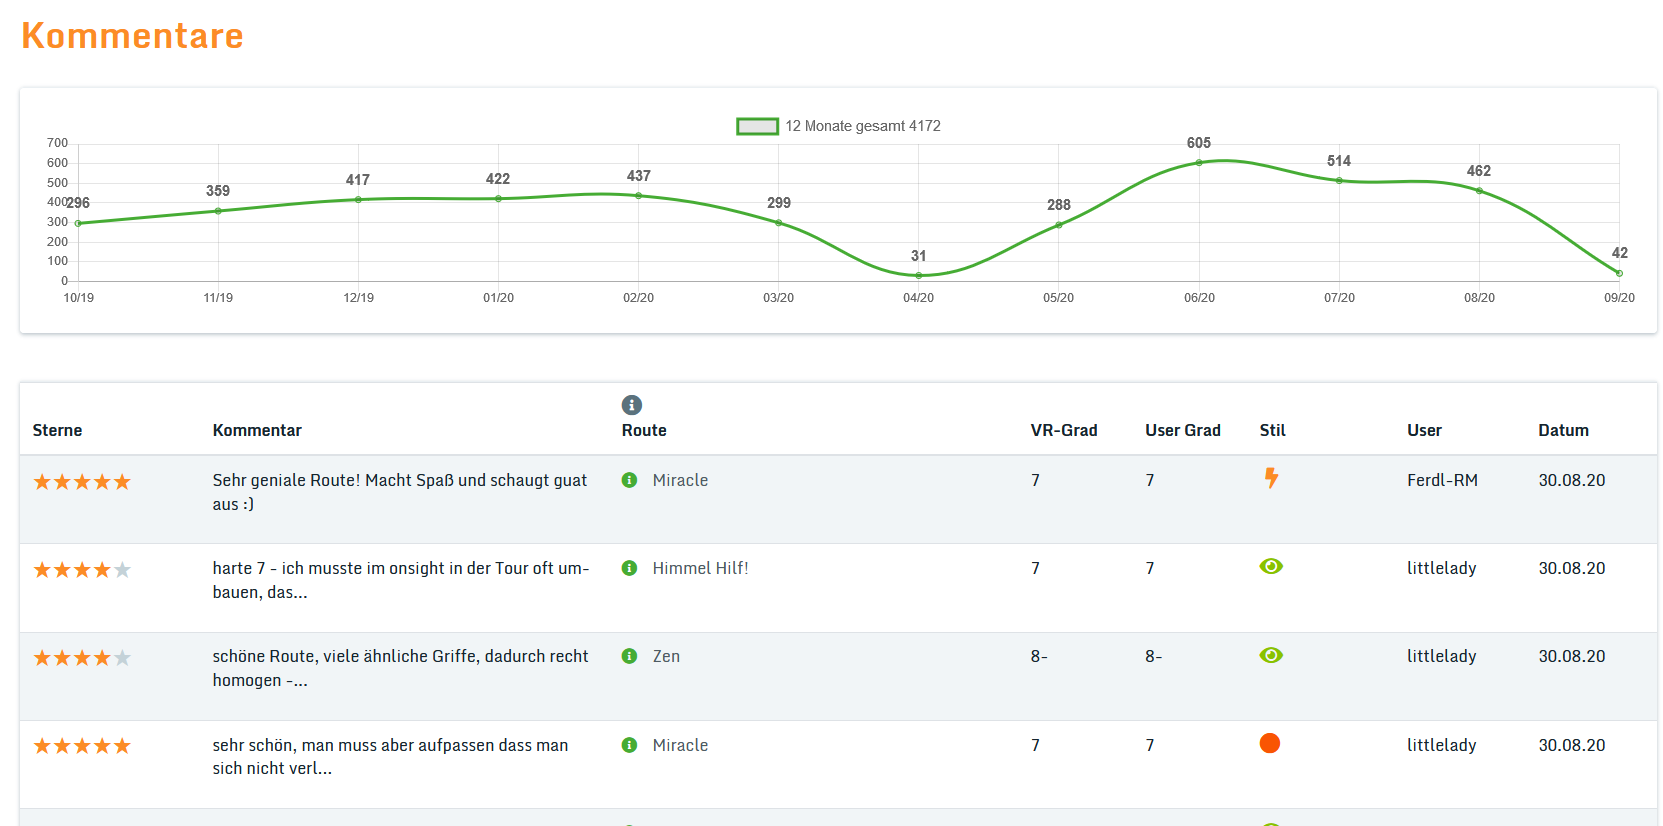Click the eye style icon in the Himmel Hilf! row
The width and height of the screenshot is (1663, 826).
tap(1271, 566)
